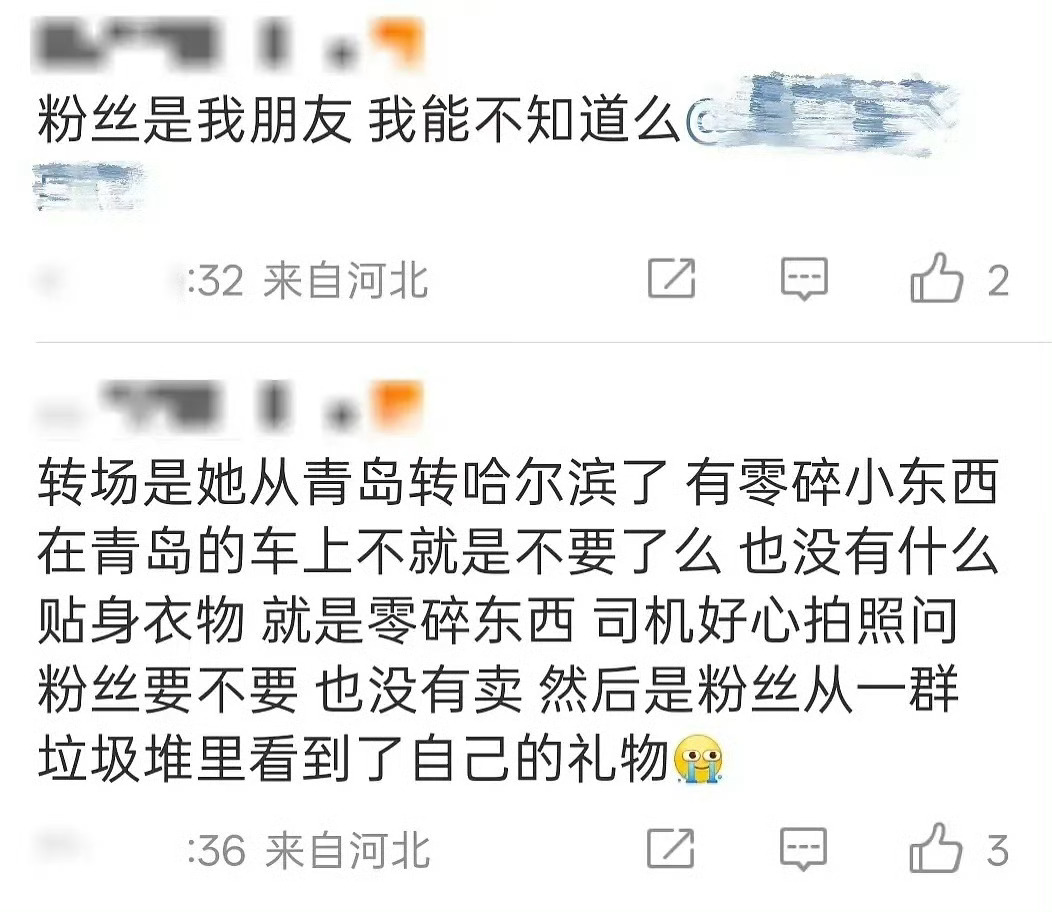1052x912 pixels.
Task: Tap the blurred date beside the :36 timestamp
Action: click(107, 849)
